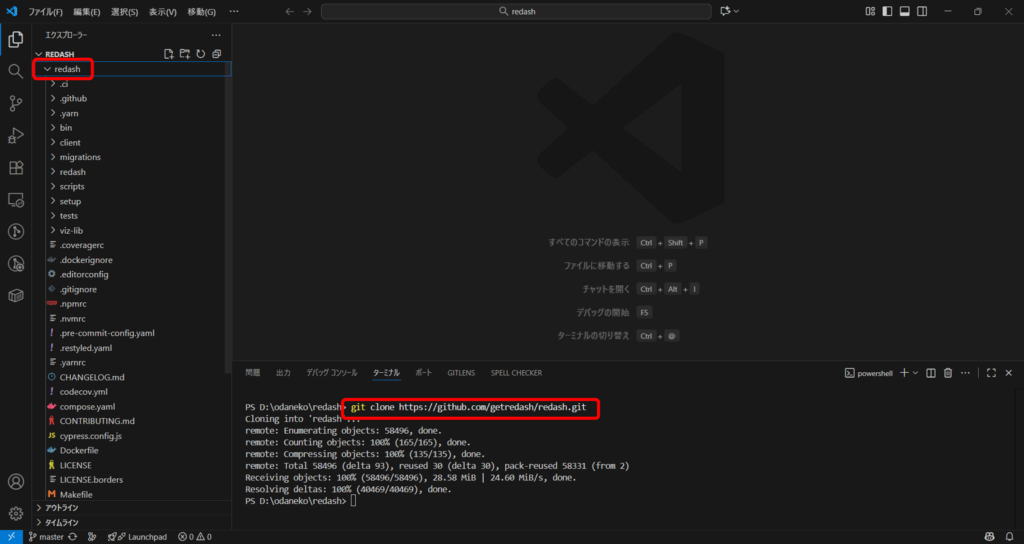
Task: Open the Manage settings gear icon
Action: coord(15,514)
